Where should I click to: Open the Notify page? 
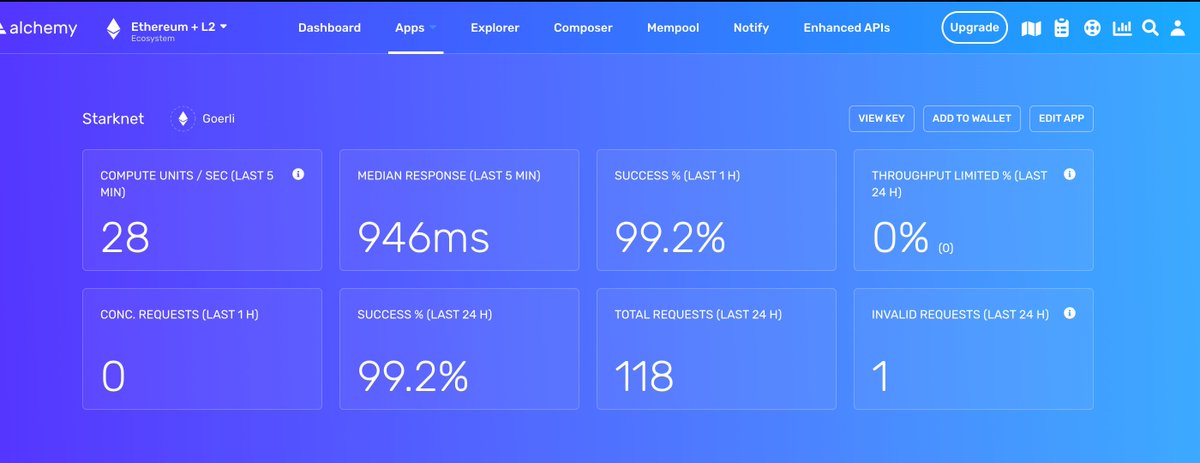[x=751, y=28]
